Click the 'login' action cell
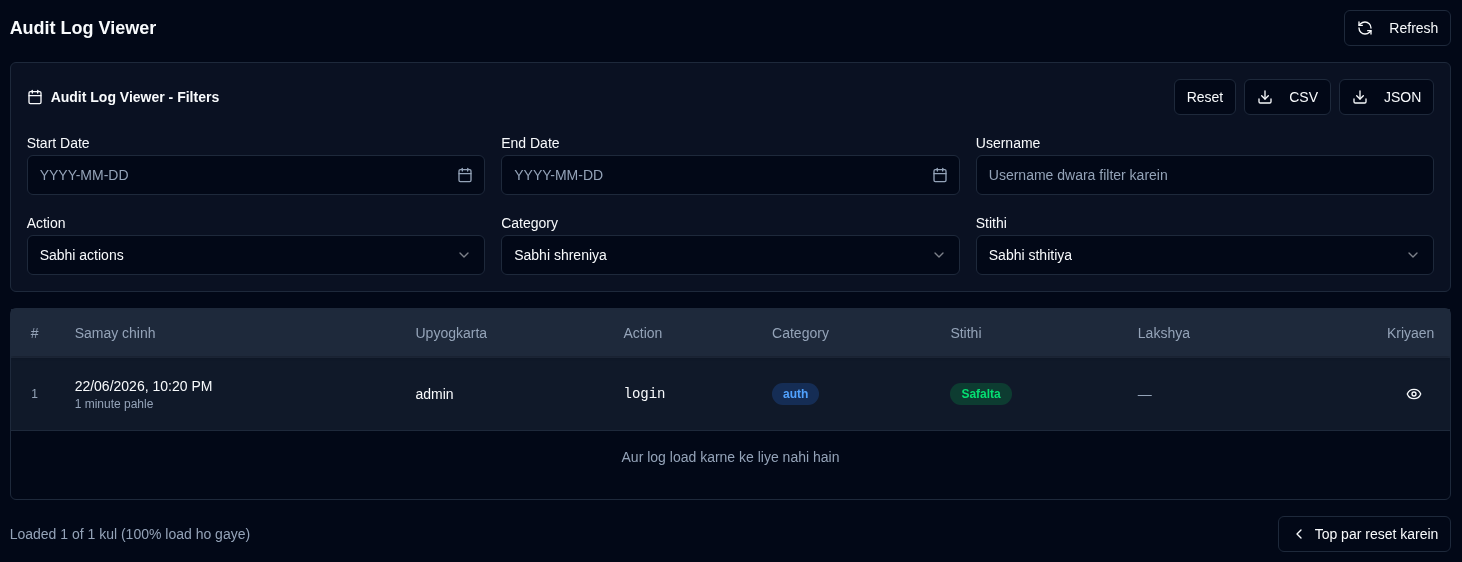This screenshot has height=562, width=1462. [x=644, y=394]
